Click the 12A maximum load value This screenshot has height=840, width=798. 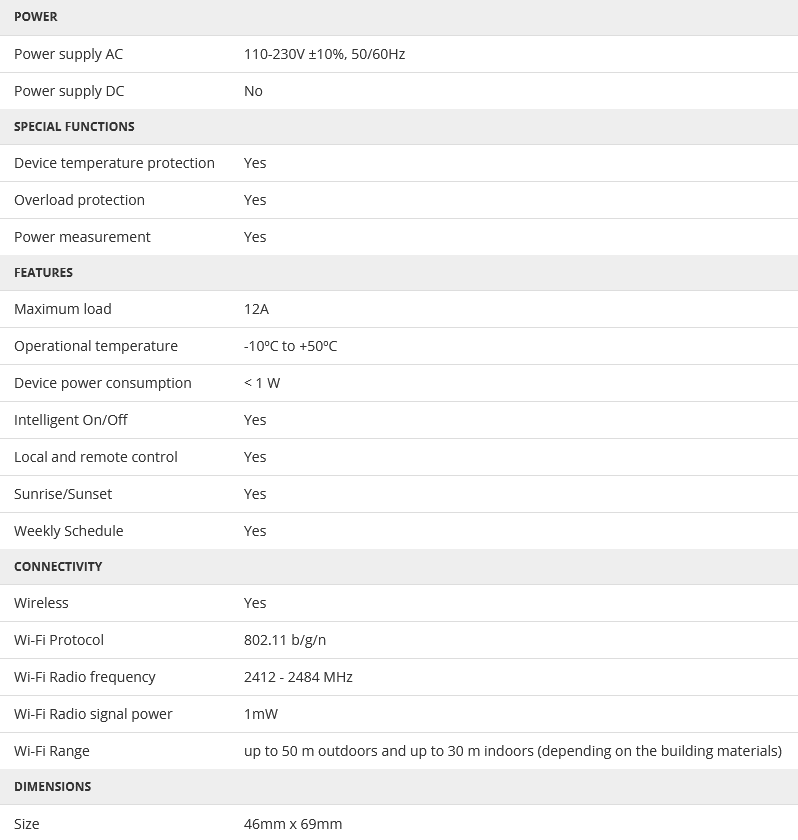tap(256, 309)
